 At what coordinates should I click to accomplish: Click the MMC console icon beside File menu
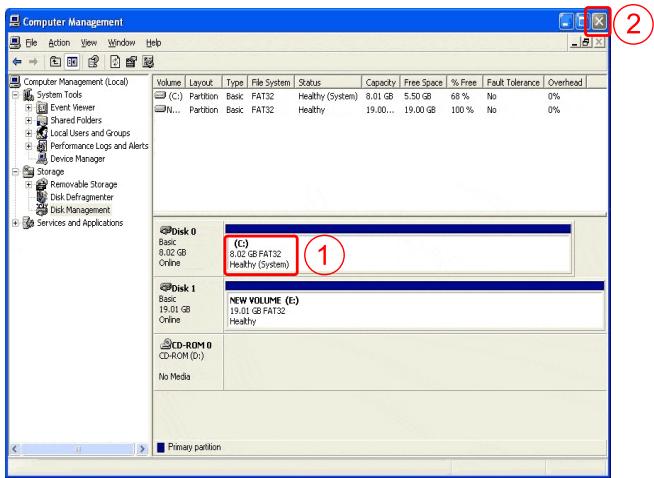point(15,43)
